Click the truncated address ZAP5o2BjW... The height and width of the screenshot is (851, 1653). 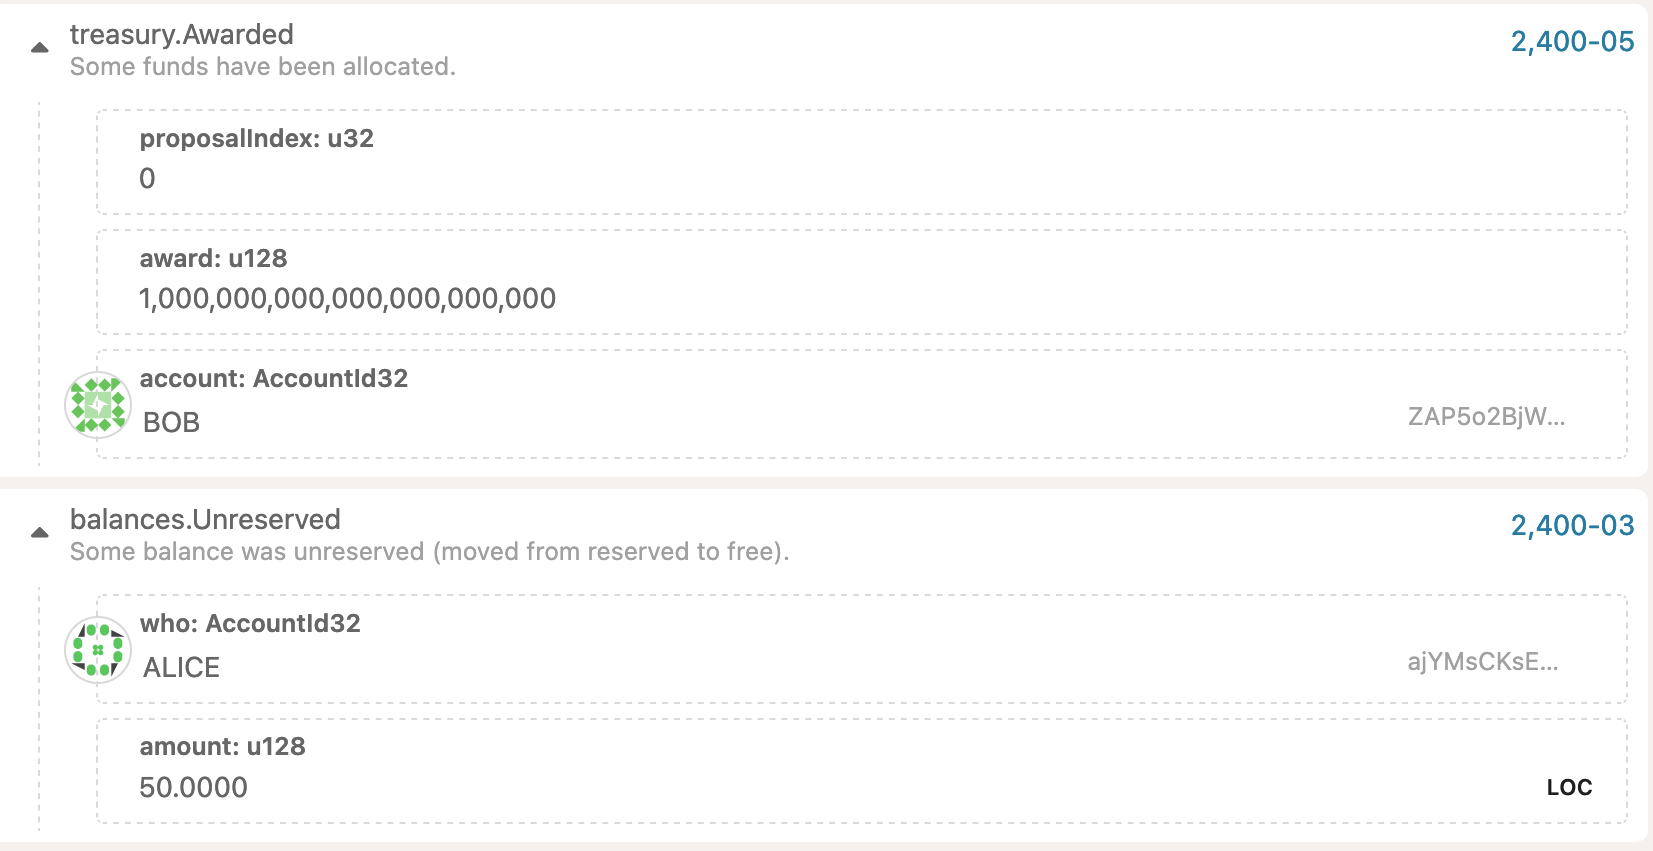(x=1486, y=417)
